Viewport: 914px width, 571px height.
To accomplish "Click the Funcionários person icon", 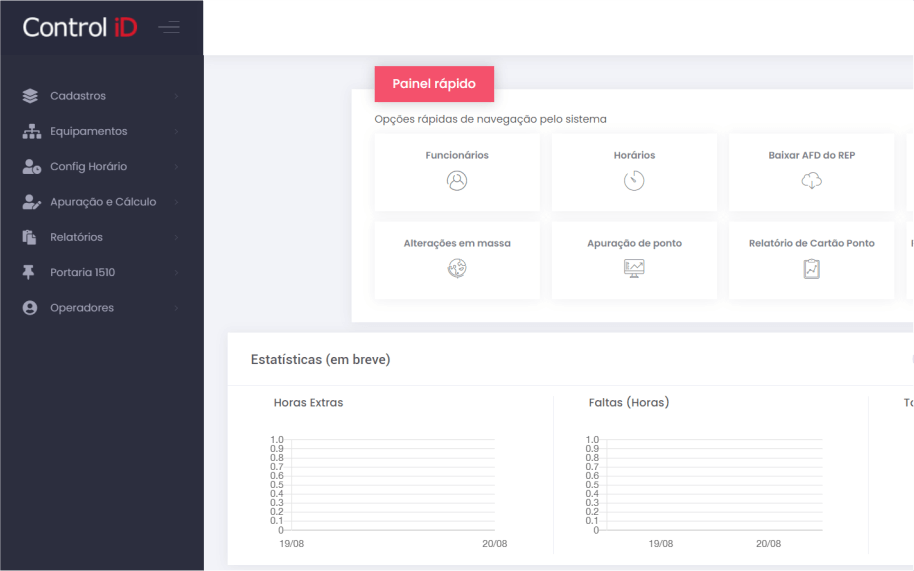I will (457, 181).
